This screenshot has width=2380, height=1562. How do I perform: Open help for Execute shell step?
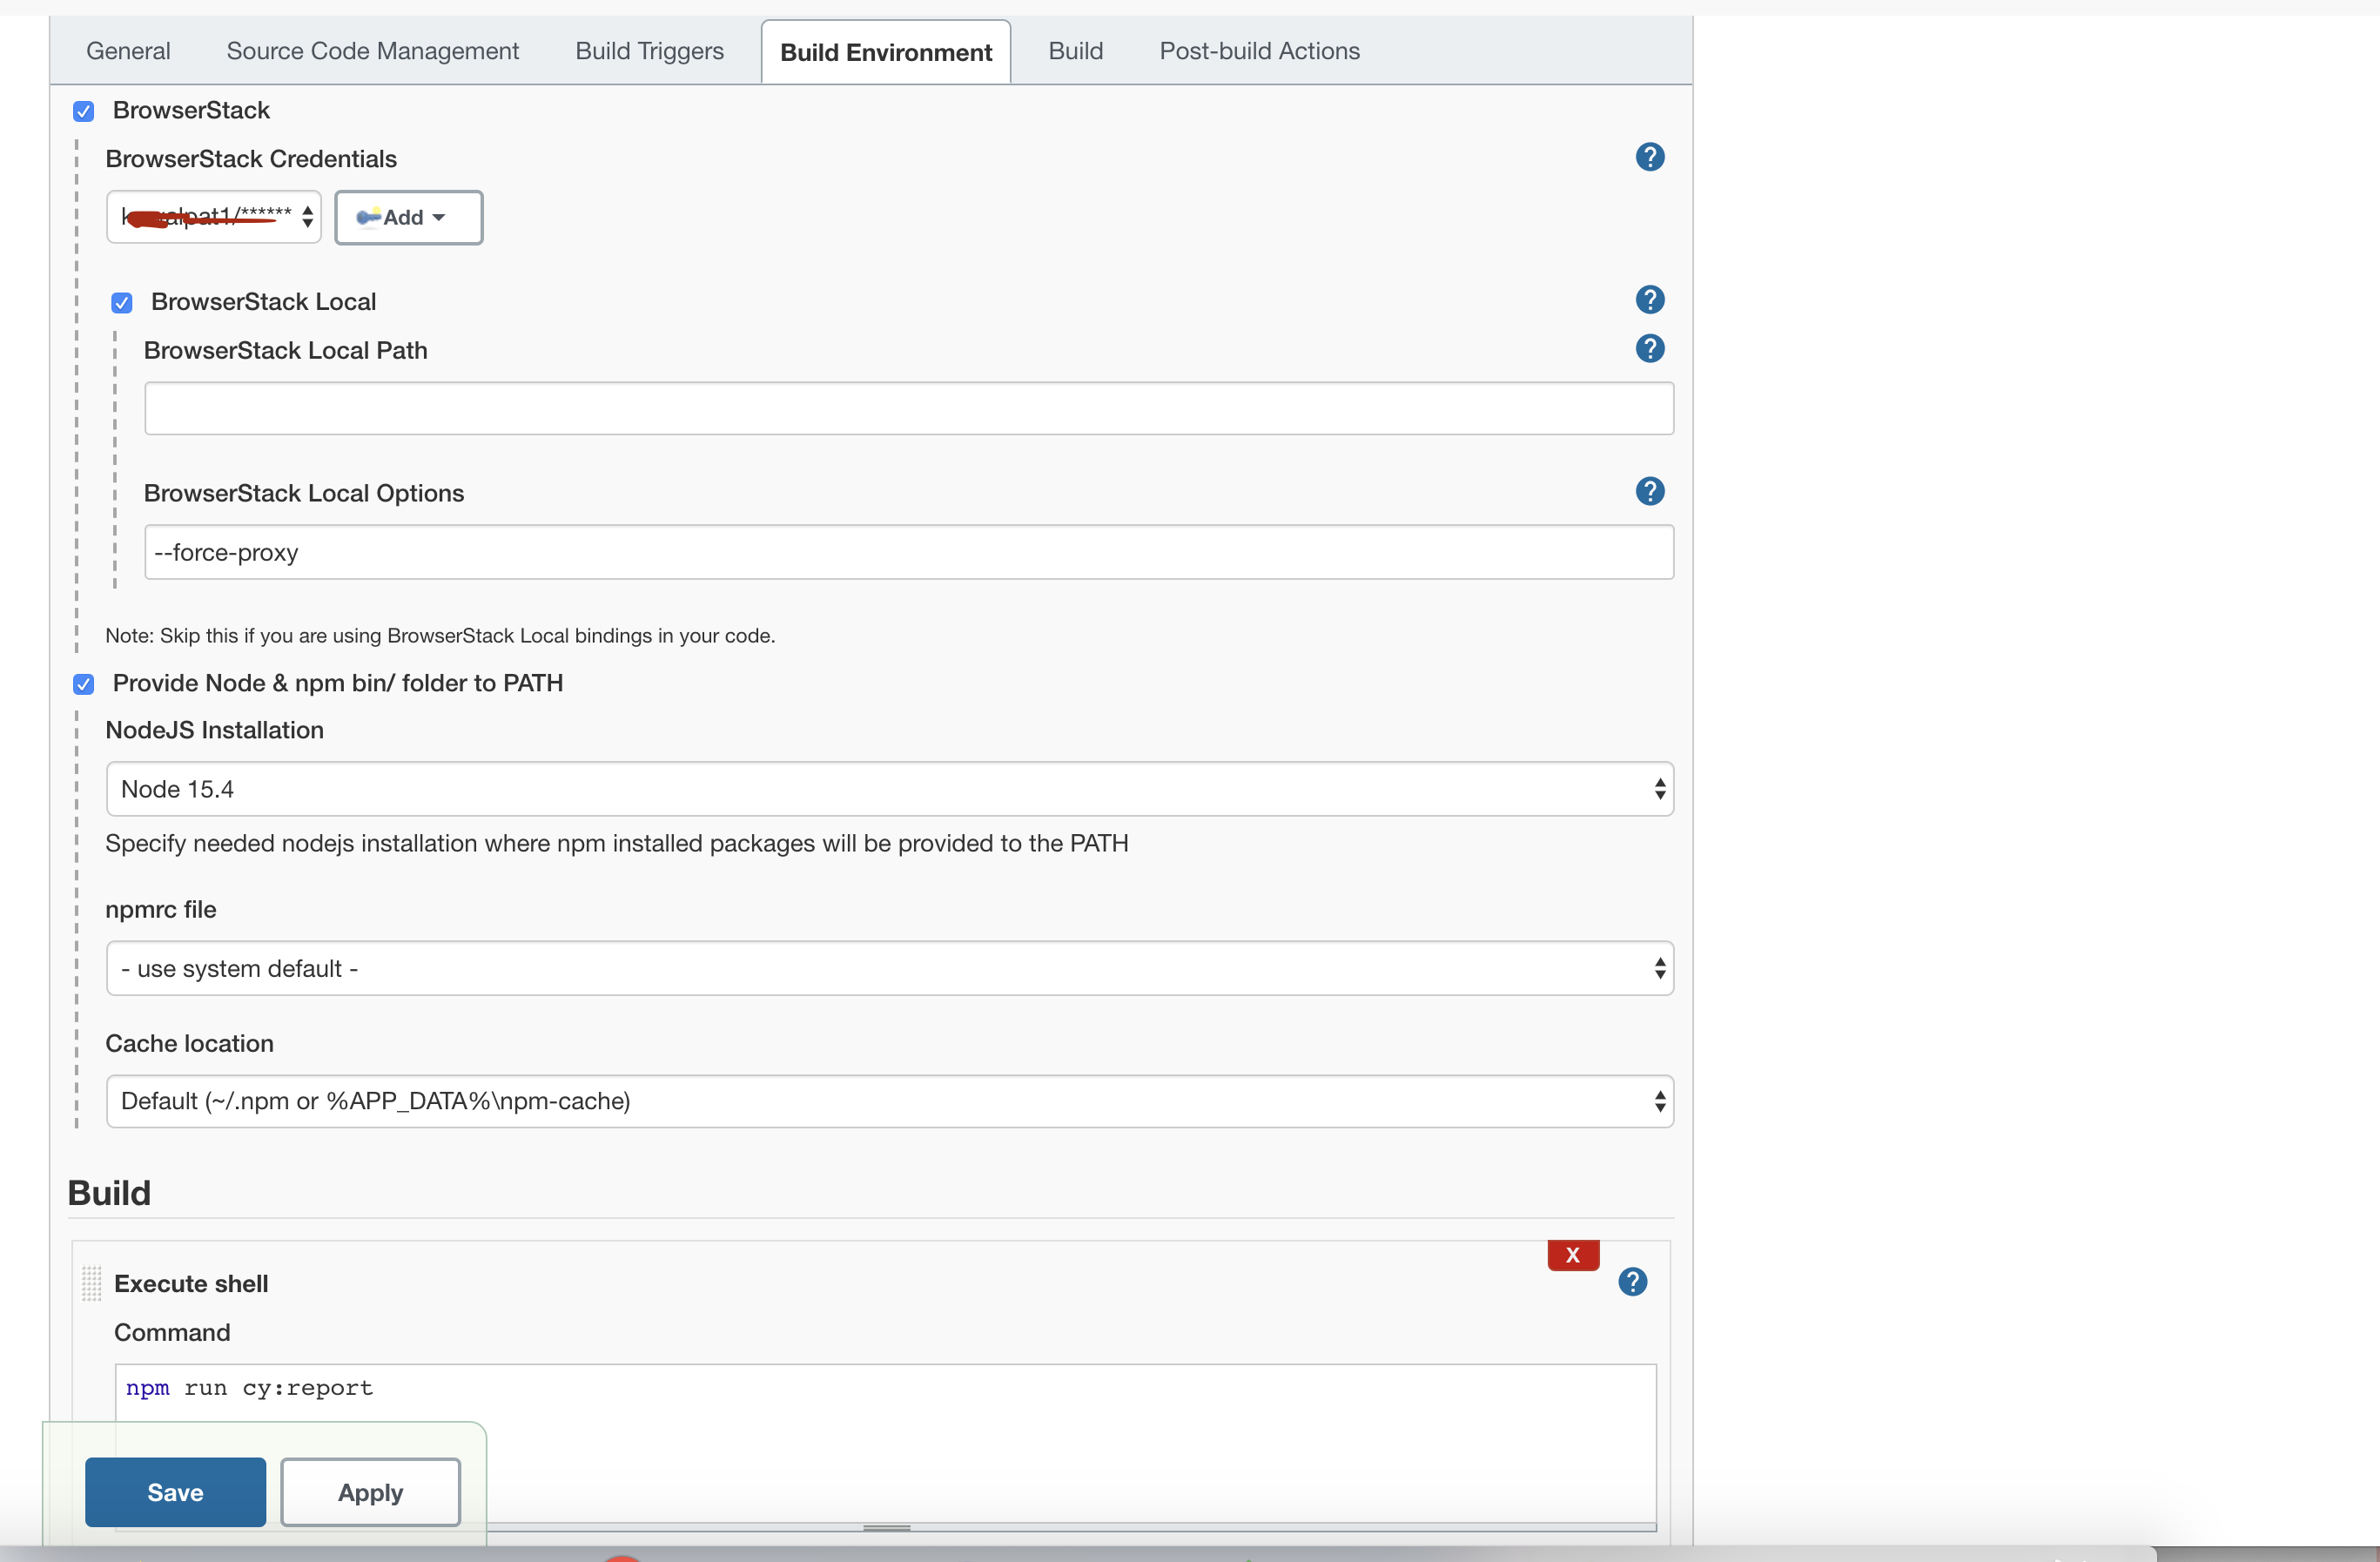pyautogui.click(x=1632, y=1282)
